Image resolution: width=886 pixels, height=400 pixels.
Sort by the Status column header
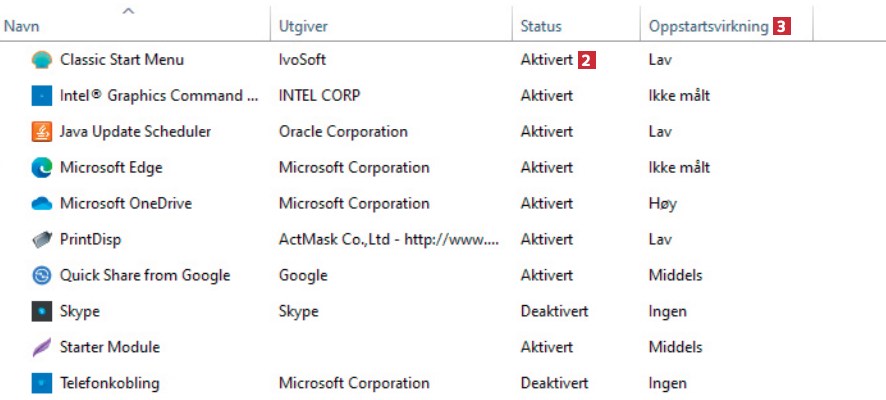(541, 27)
